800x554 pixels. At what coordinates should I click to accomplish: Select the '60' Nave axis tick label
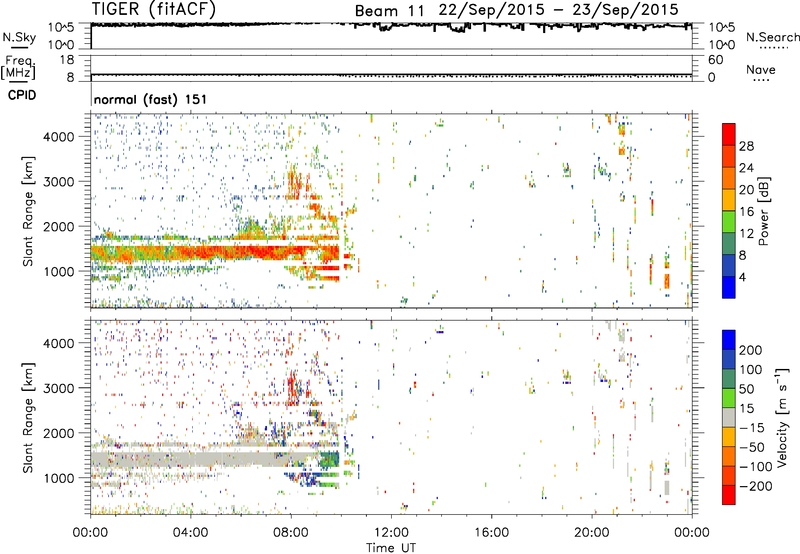tap(716, 60)
